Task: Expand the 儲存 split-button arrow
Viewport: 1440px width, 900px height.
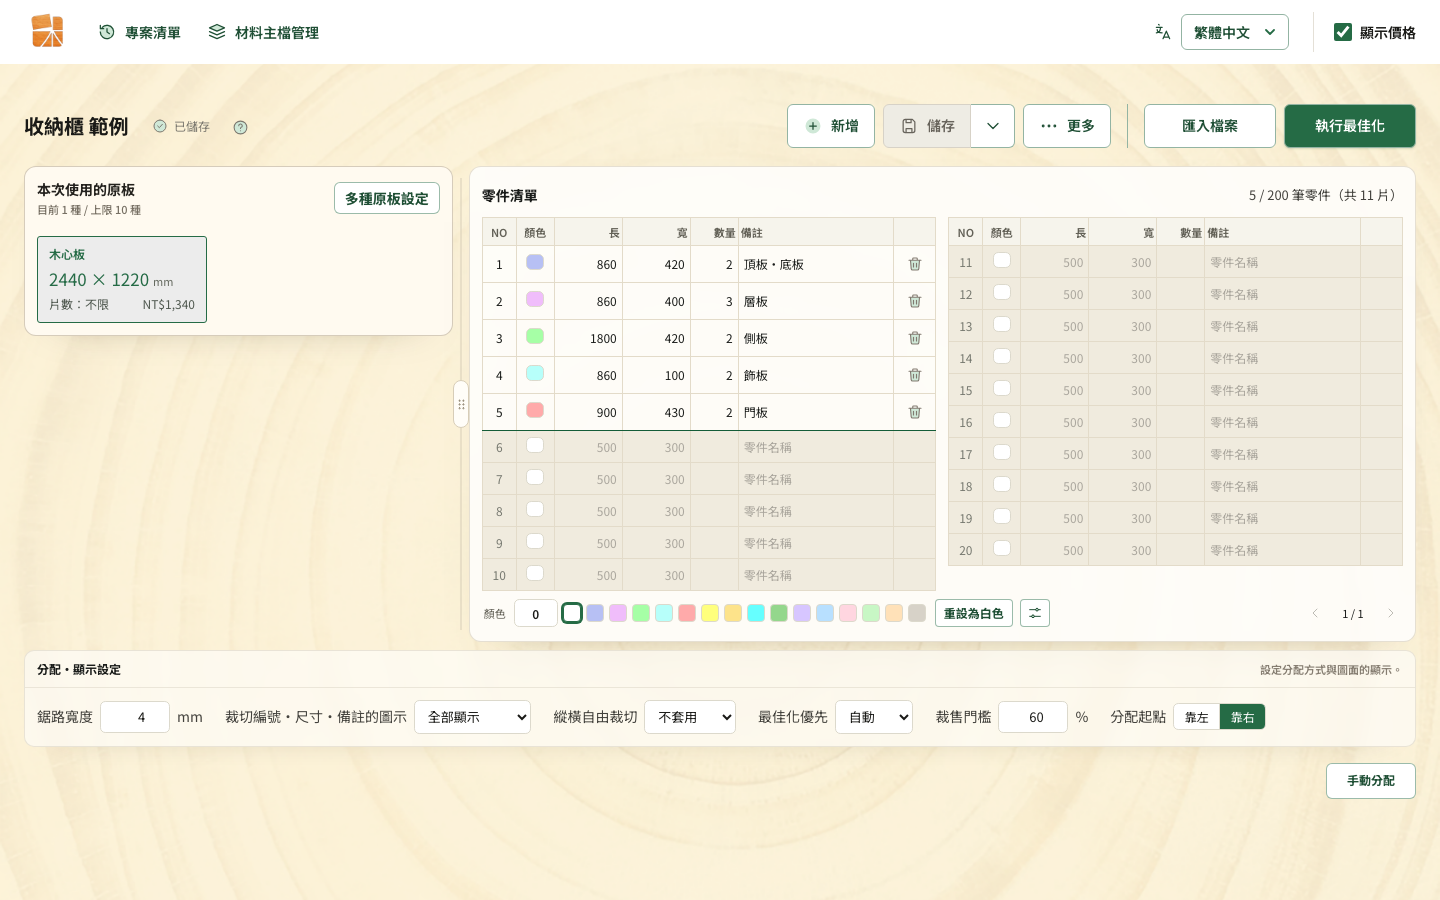Action: tap(993, 126)
